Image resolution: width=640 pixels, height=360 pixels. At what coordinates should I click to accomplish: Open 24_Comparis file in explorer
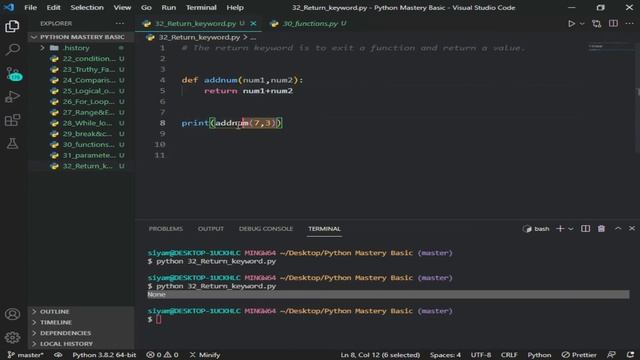[82, 80]
